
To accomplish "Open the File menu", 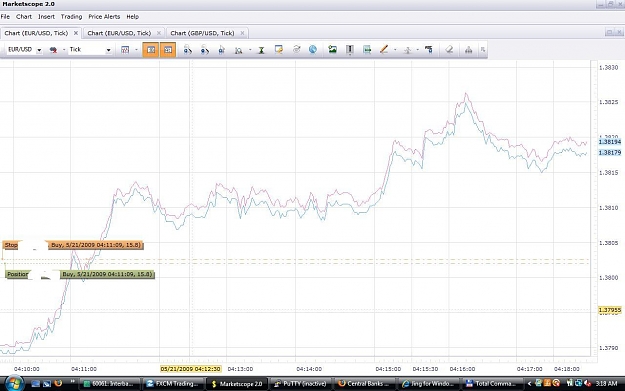I will [x=5, y=17].
